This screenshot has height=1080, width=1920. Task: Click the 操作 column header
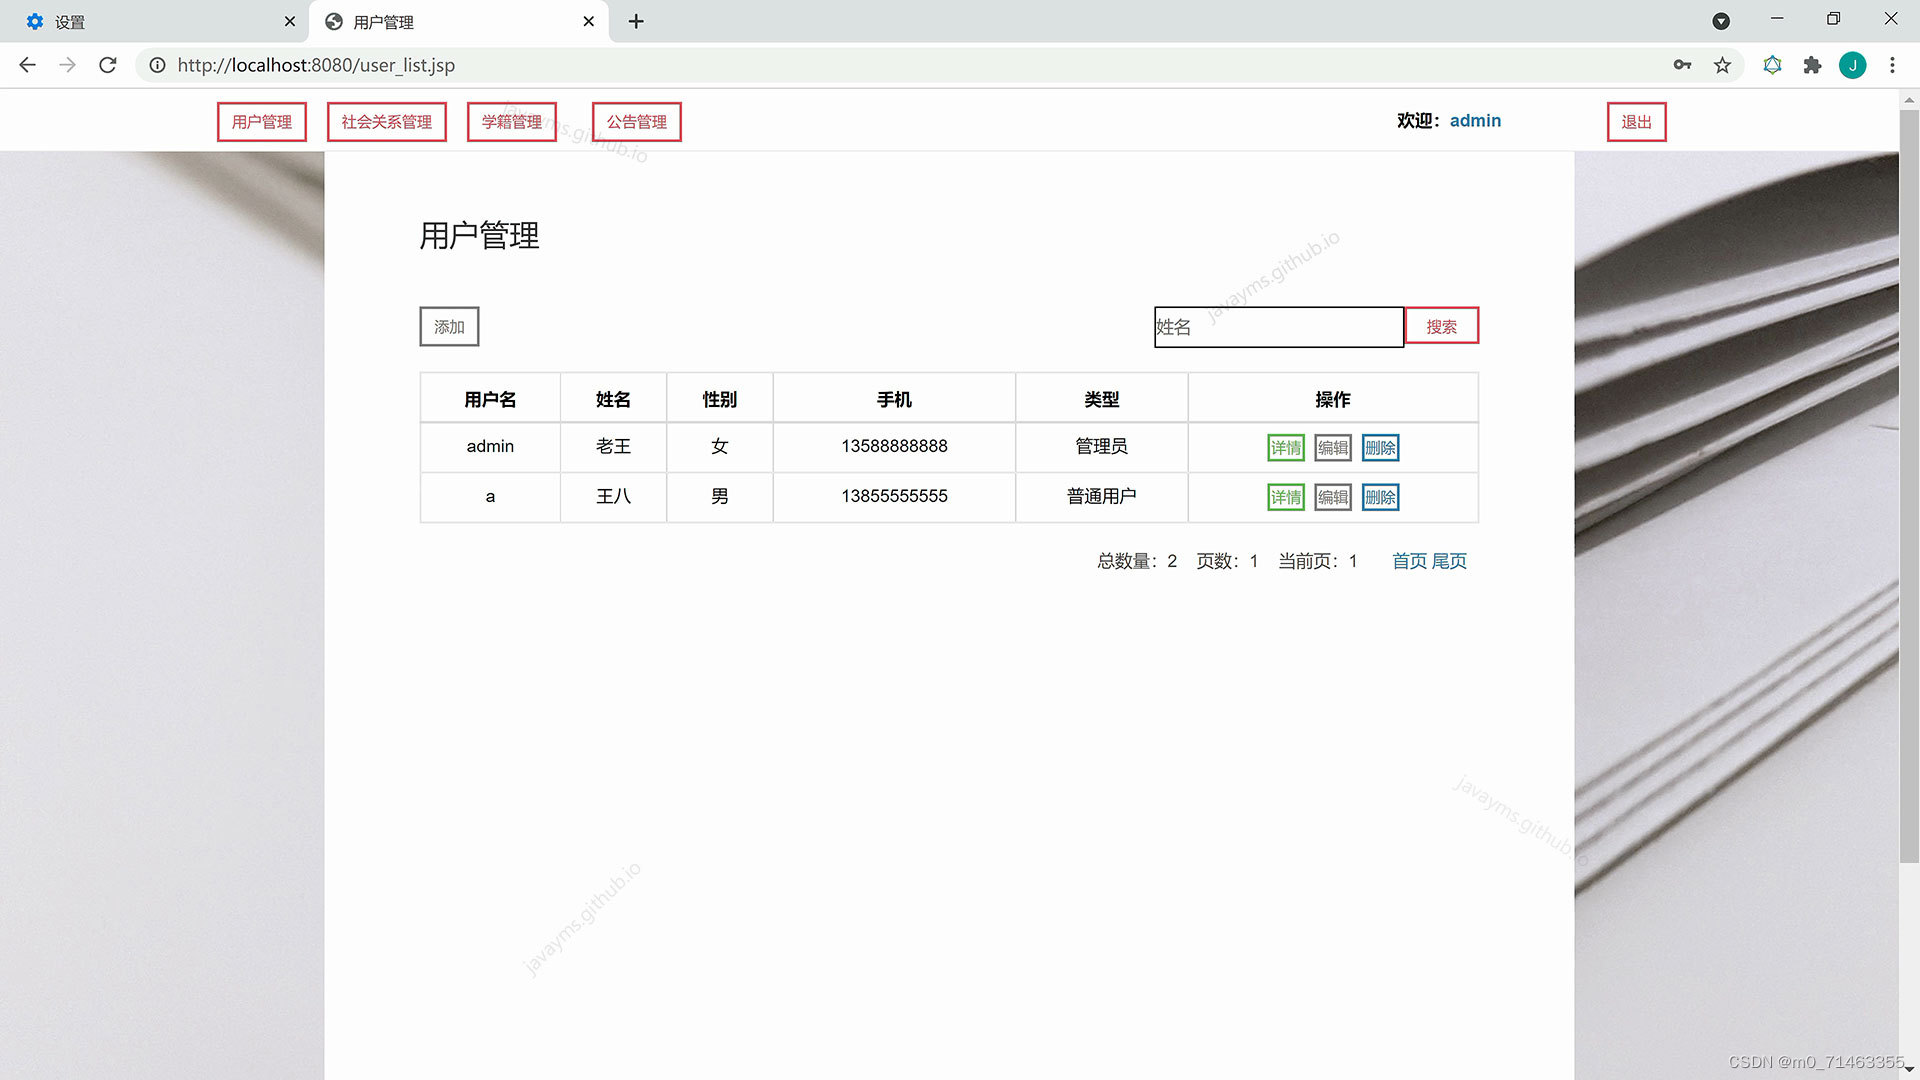[1333, 399]
